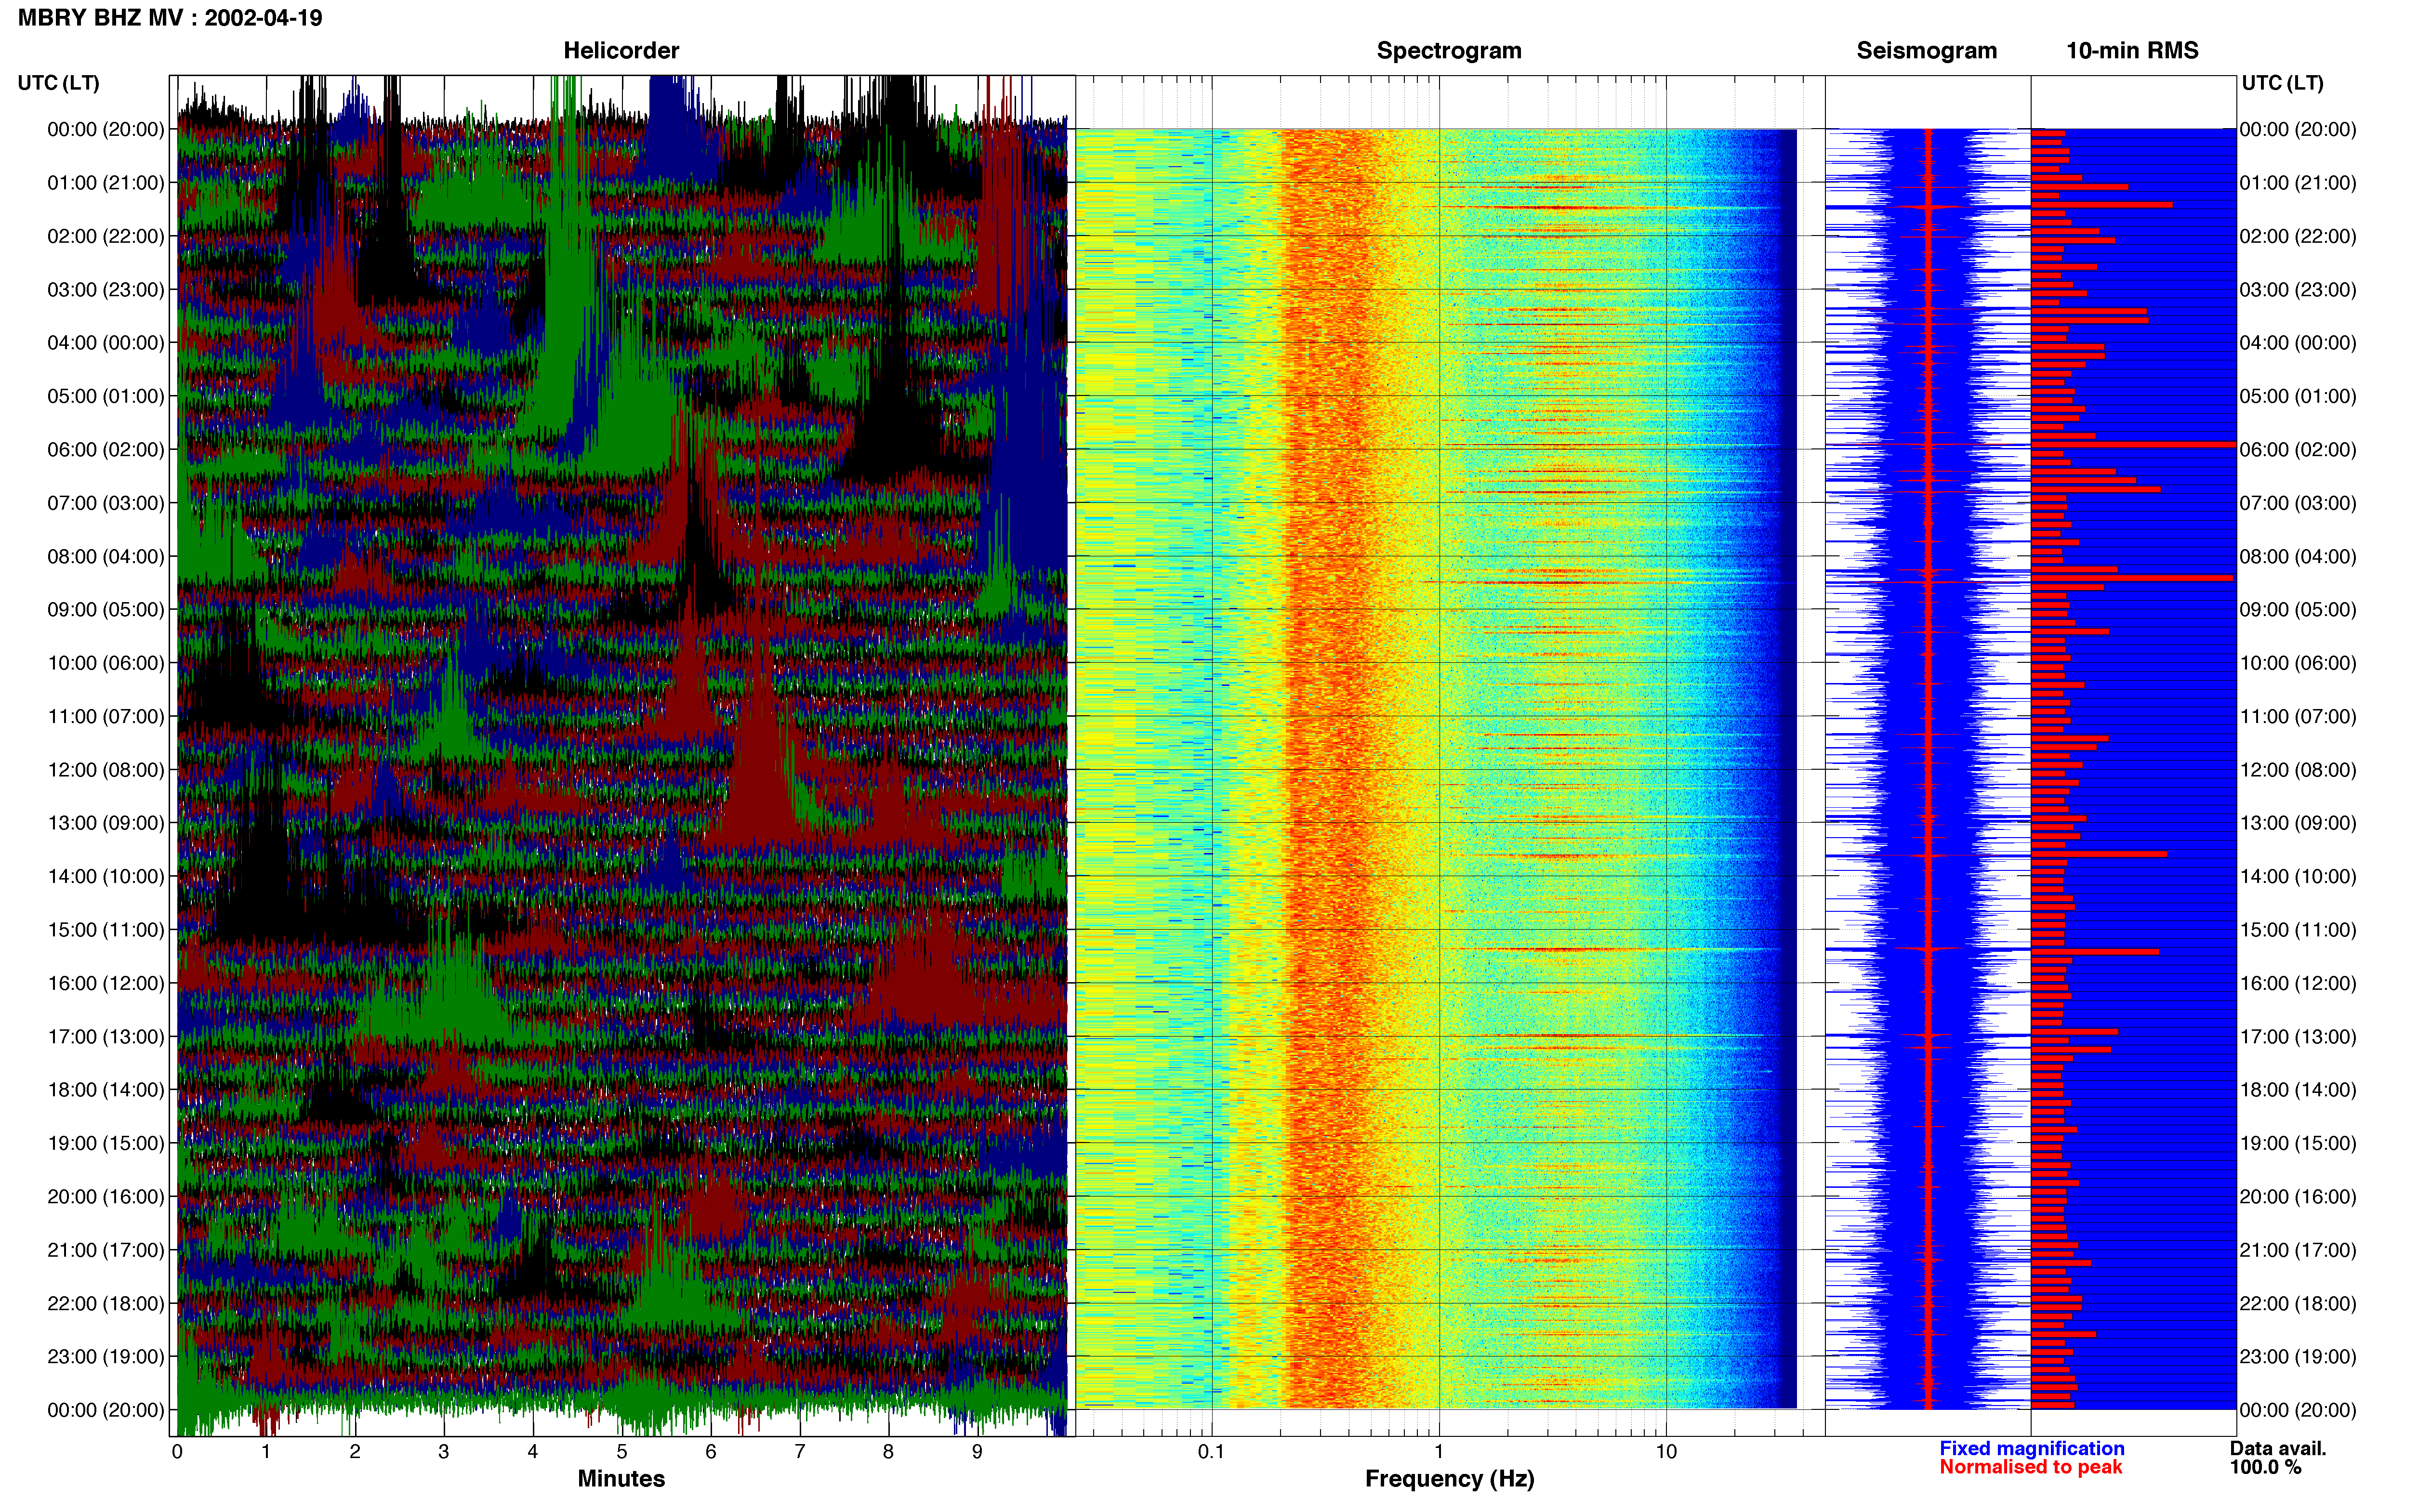The width and height of the screenshot is (2418, 1512).
Task: Click the UTC (LT) header beside the RMS panel
Action: [2282, 83]
